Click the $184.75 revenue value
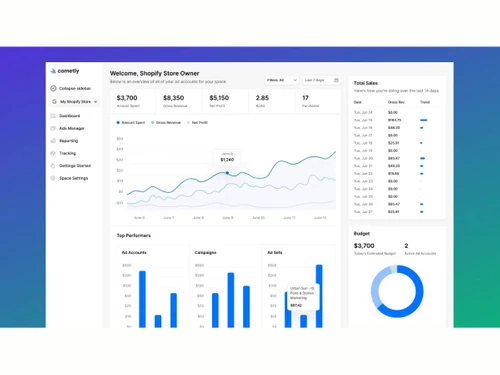The height and width of the screenshot is (375, 500). point(395,120)
